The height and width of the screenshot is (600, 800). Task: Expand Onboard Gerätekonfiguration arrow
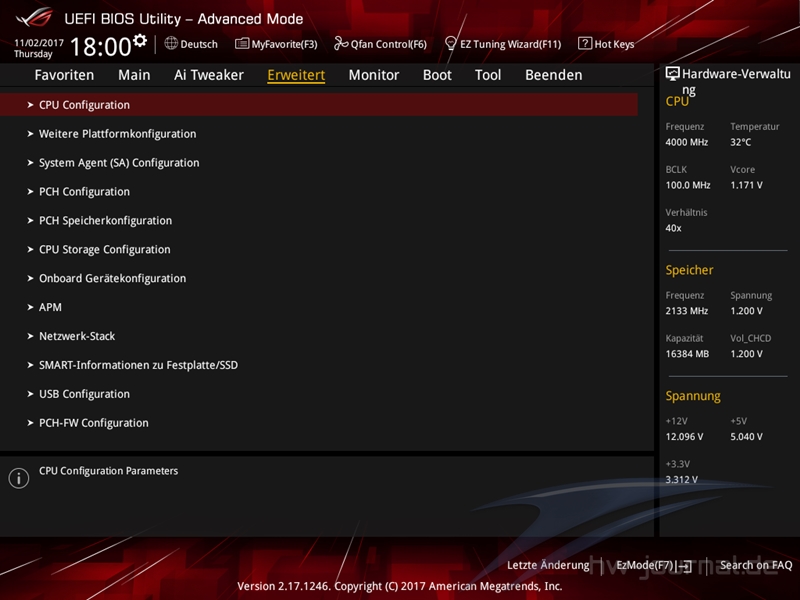[30, 278]
